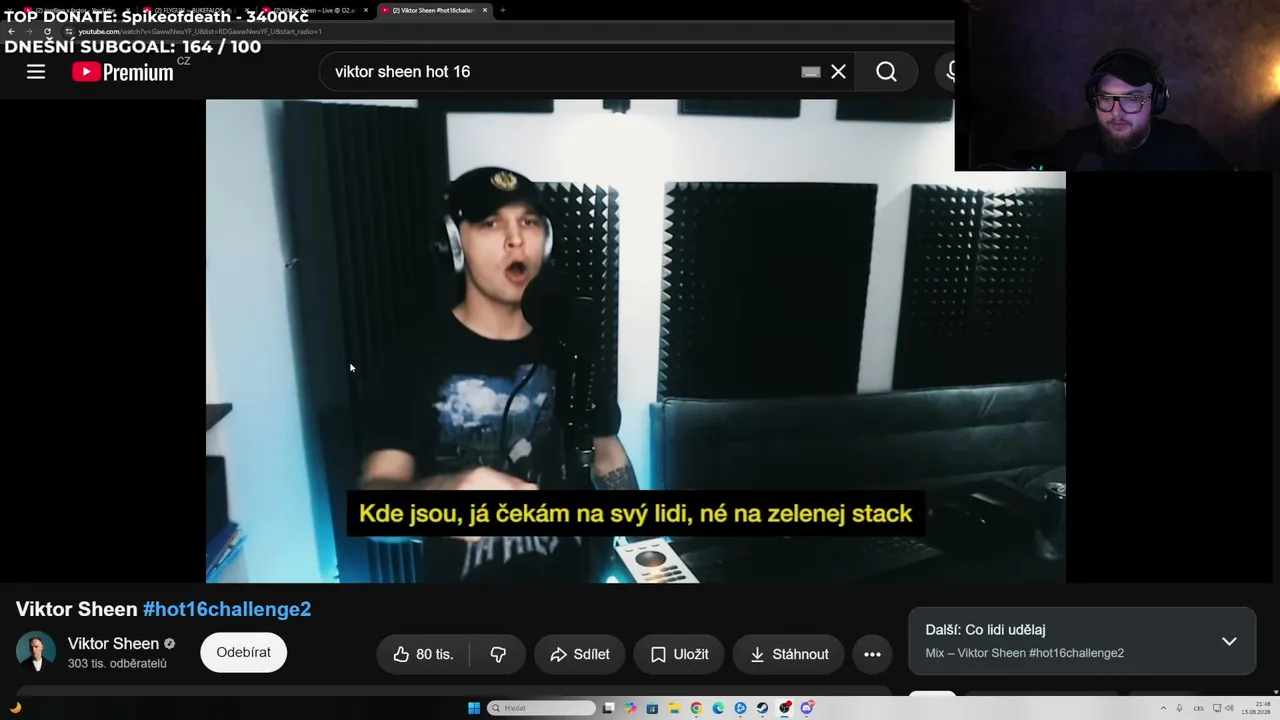Image resolution: width=1280 pixels, height=720 pixels.
Task: Open Discord from the taskbar
Action: coord(806,708)
